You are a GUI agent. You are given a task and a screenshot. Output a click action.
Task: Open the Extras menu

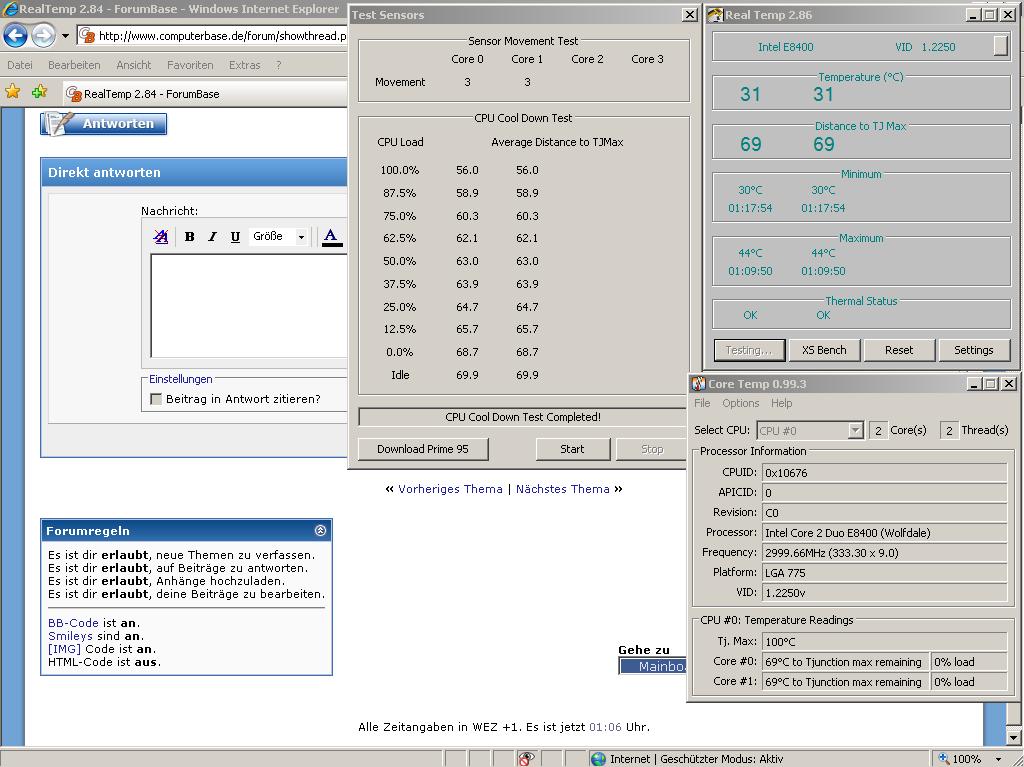(x=244, y=65)
